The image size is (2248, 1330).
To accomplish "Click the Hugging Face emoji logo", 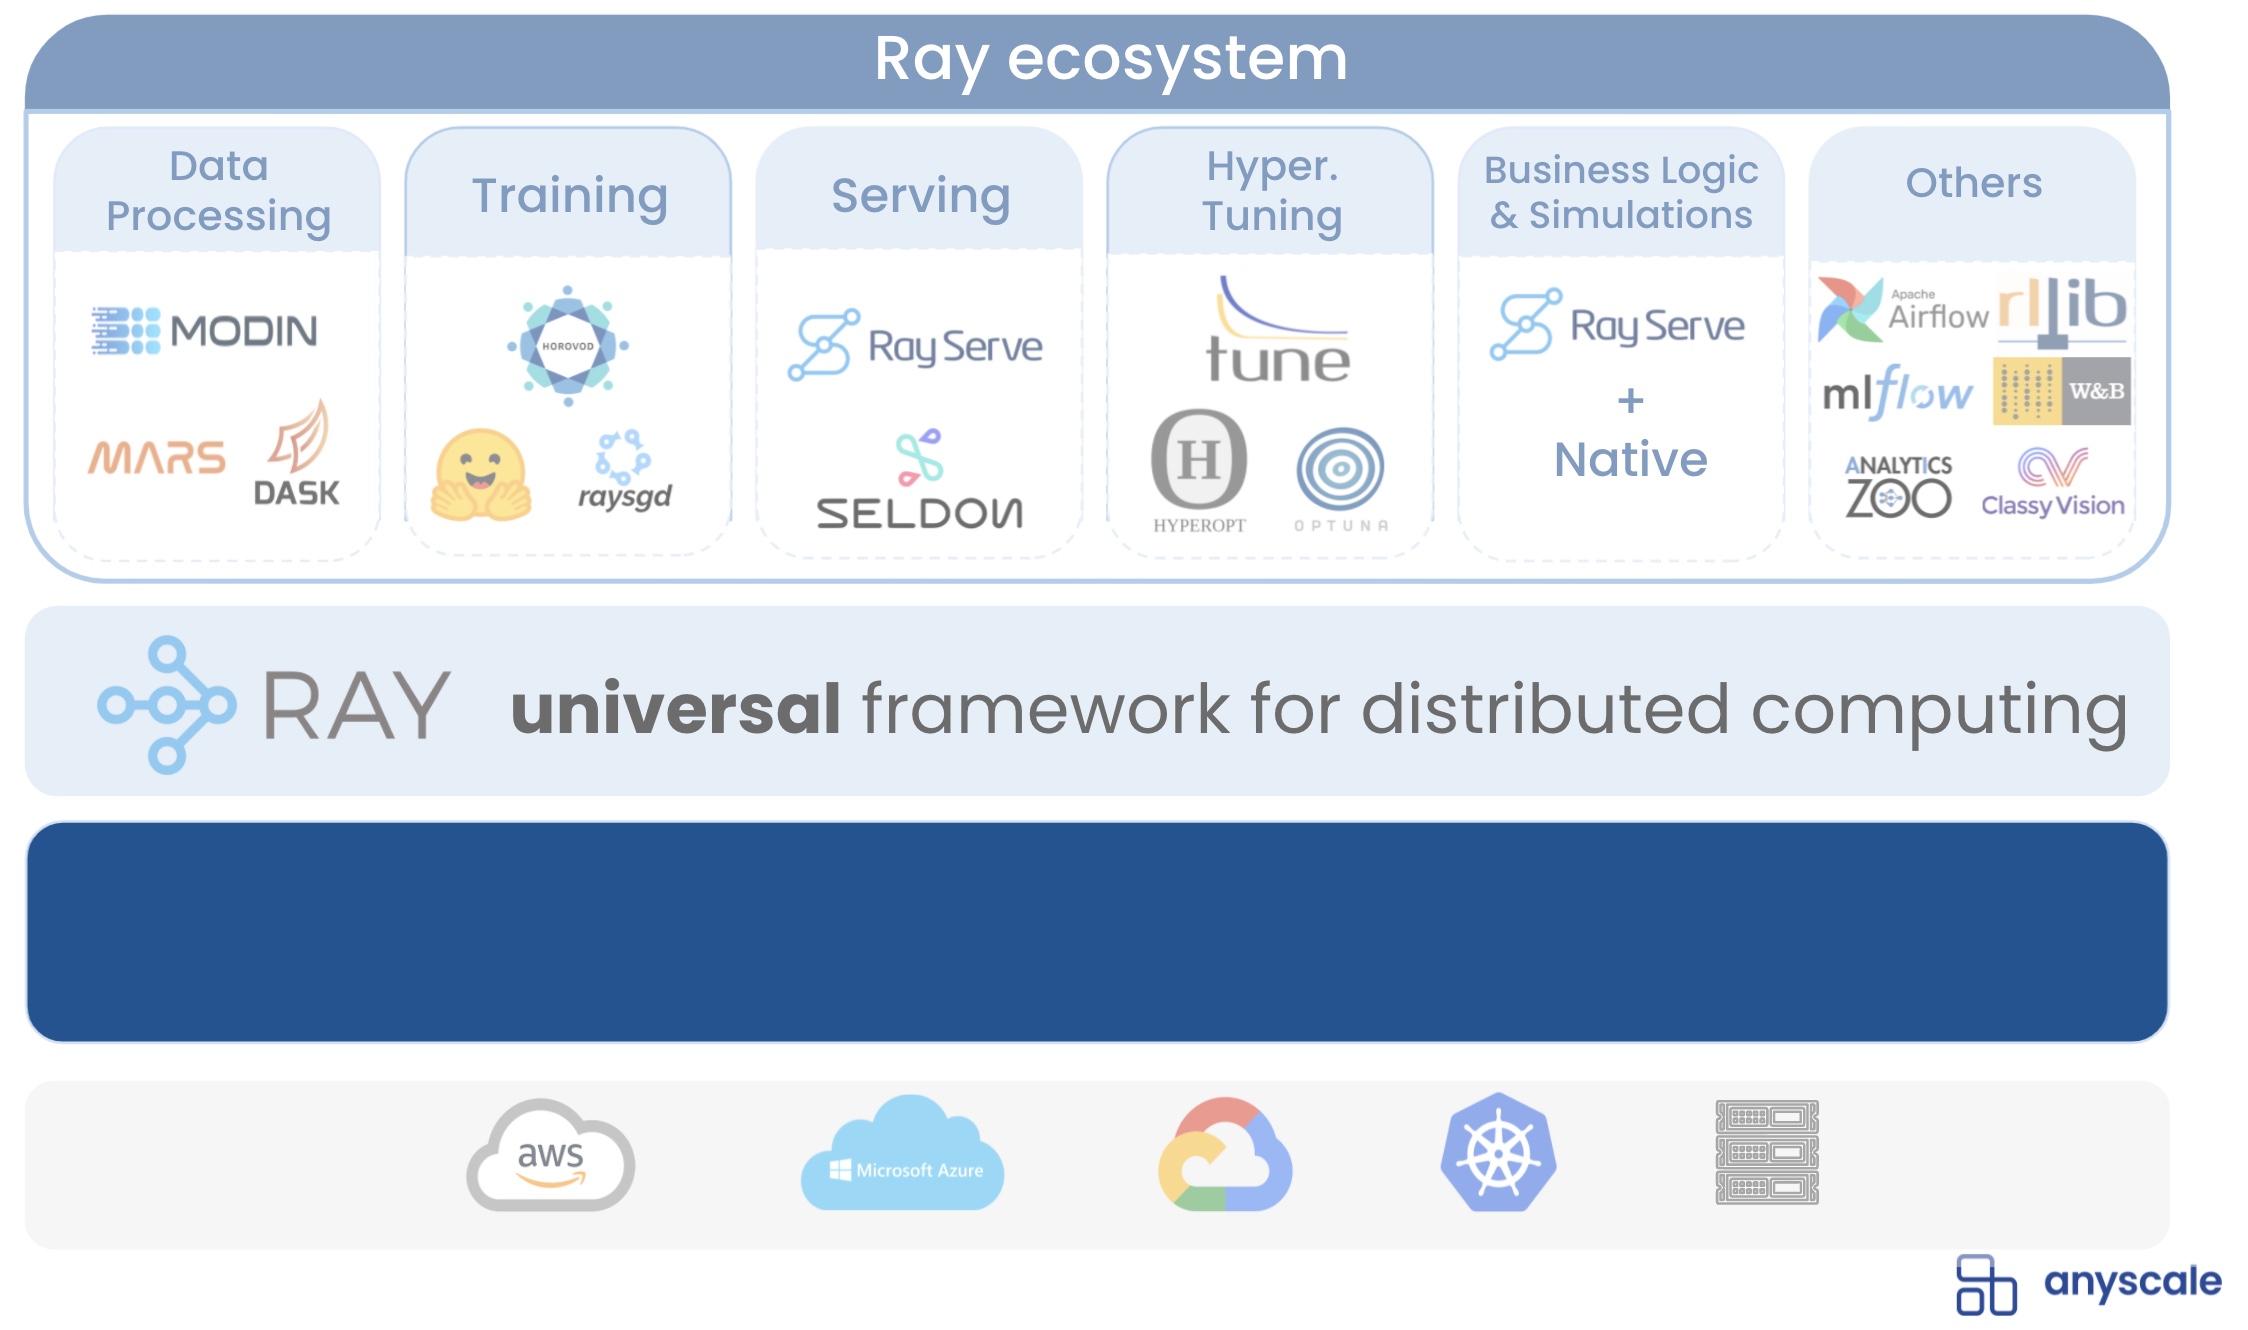I will [481, 475].
